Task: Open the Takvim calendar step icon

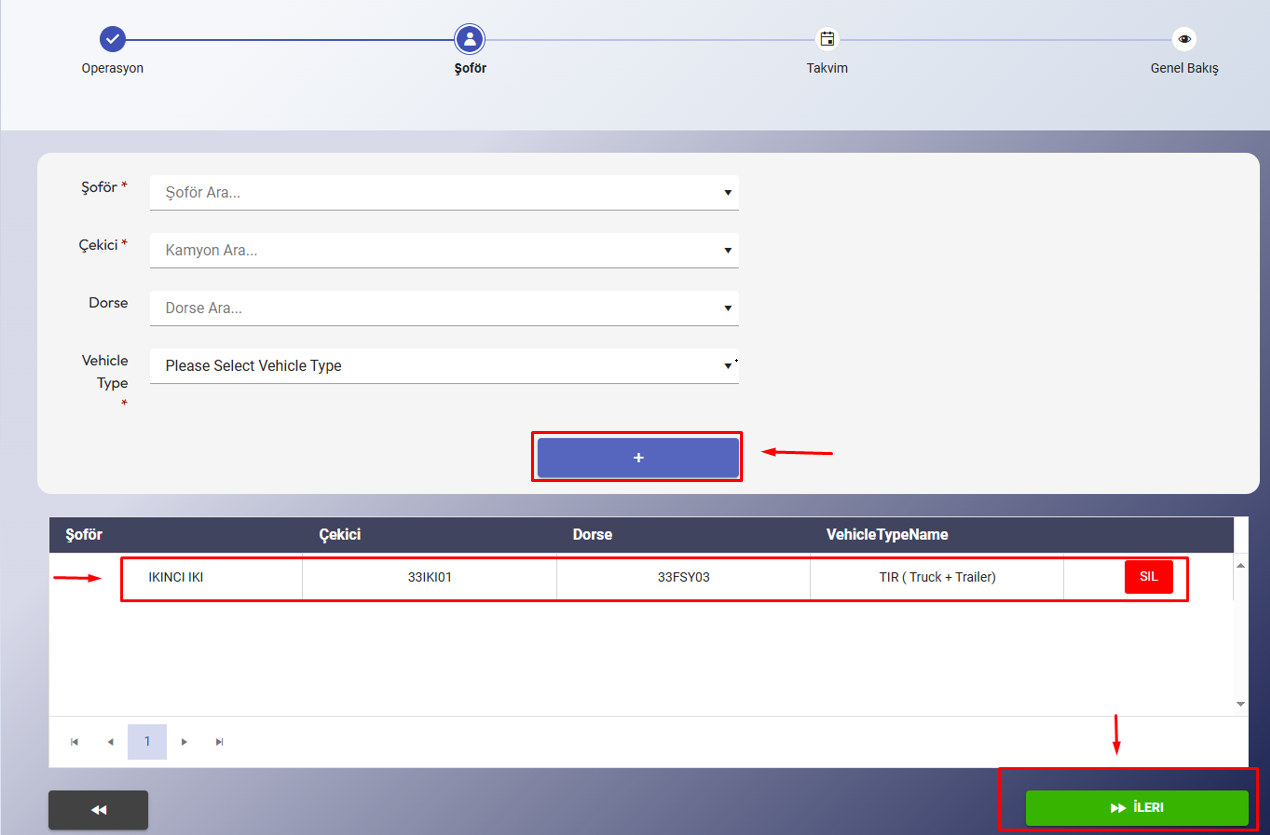Action: tap(827, 39)
